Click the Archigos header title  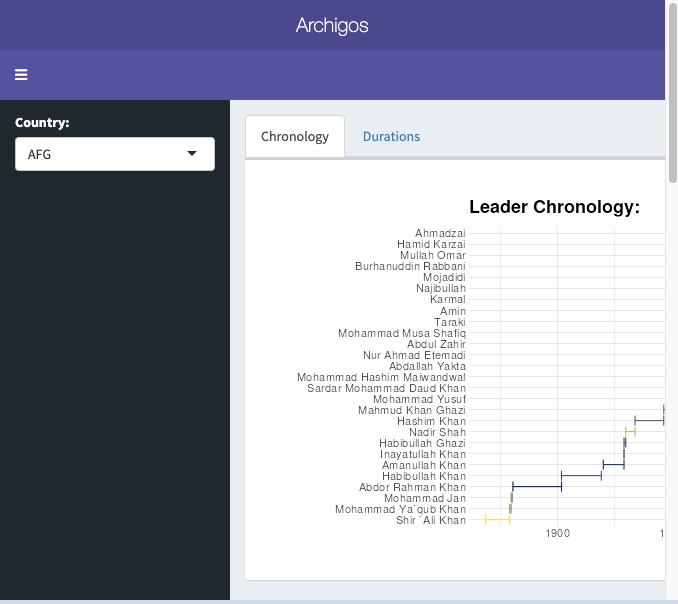332,25
